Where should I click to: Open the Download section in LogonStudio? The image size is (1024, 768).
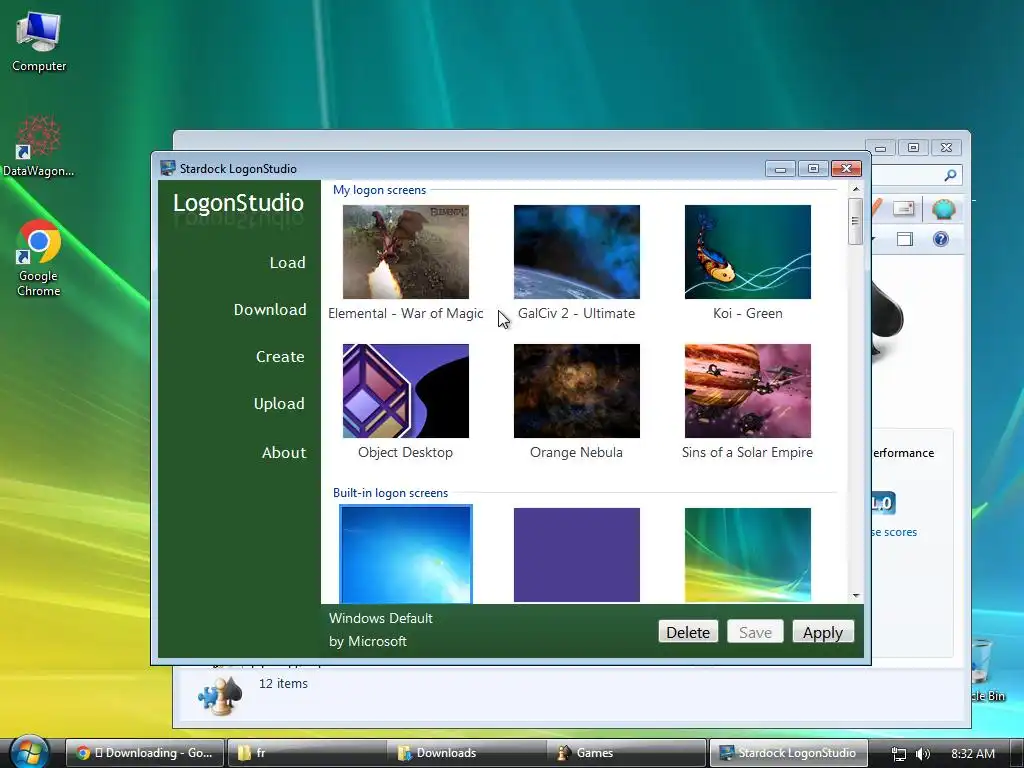point(270,310)
